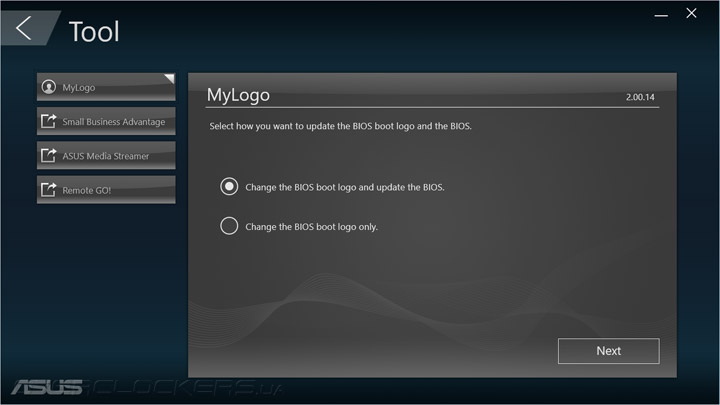Open the Small Business Advantage entry
Viewport: 720px width, 405px height.
106,121
